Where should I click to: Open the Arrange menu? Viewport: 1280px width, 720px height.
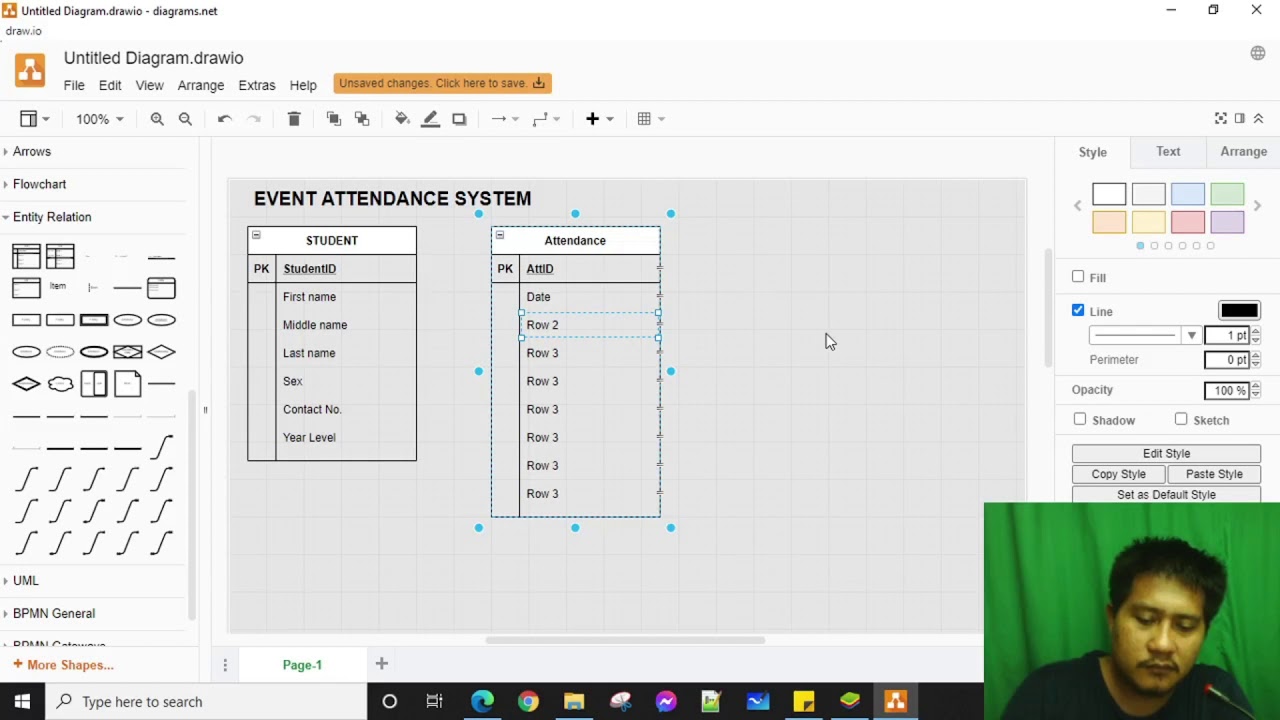point(201,85)
